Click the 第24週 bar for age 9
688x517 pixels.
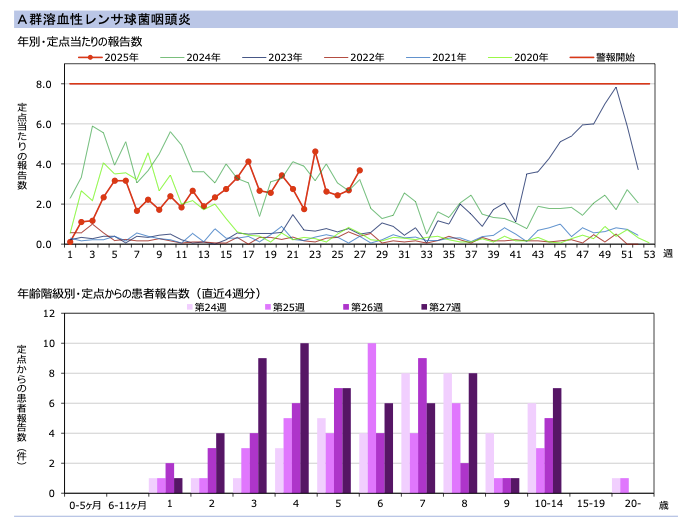(x=490, y=463)
